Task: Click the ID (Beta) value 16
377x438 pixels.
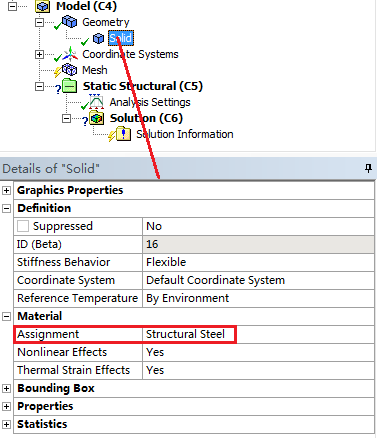Action: [x=258, y=244]
